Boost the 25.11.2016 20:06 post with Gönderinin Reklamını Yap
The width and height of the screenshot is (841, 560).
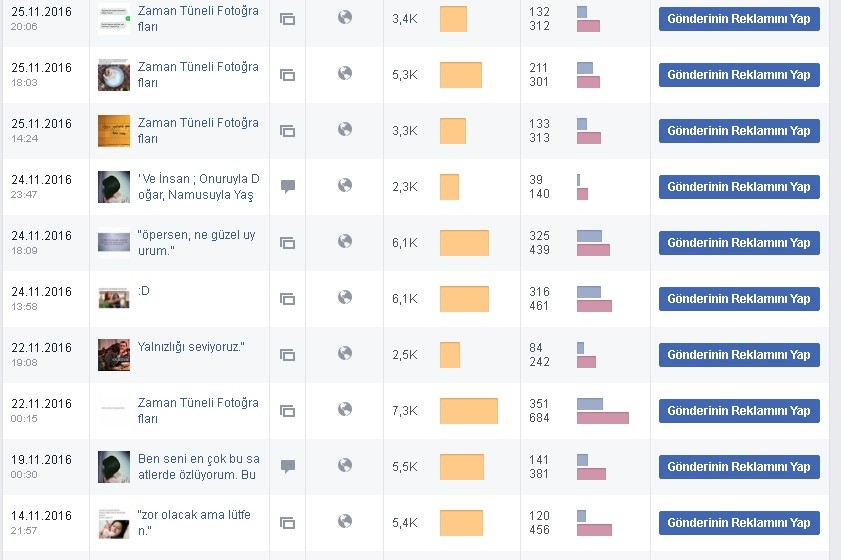coord(739,19)
